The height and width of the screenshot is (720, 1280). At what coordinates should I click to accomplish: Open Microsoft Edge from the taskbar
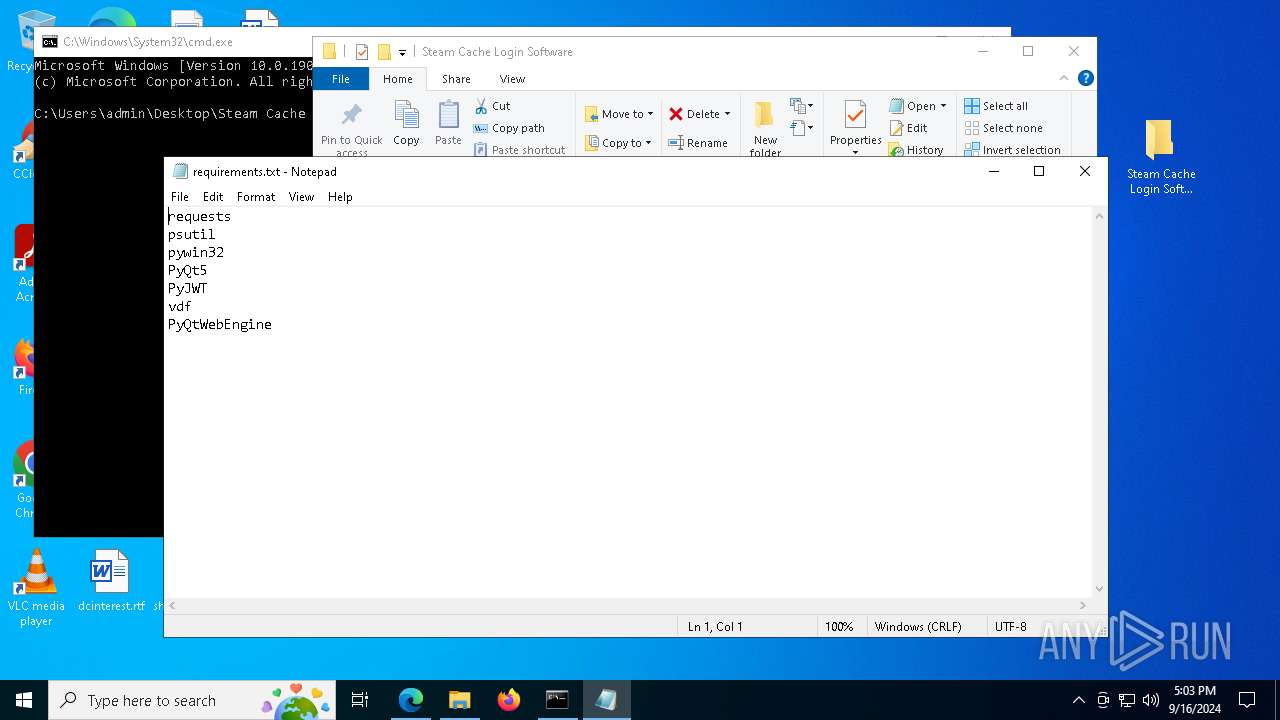(411, 700)
